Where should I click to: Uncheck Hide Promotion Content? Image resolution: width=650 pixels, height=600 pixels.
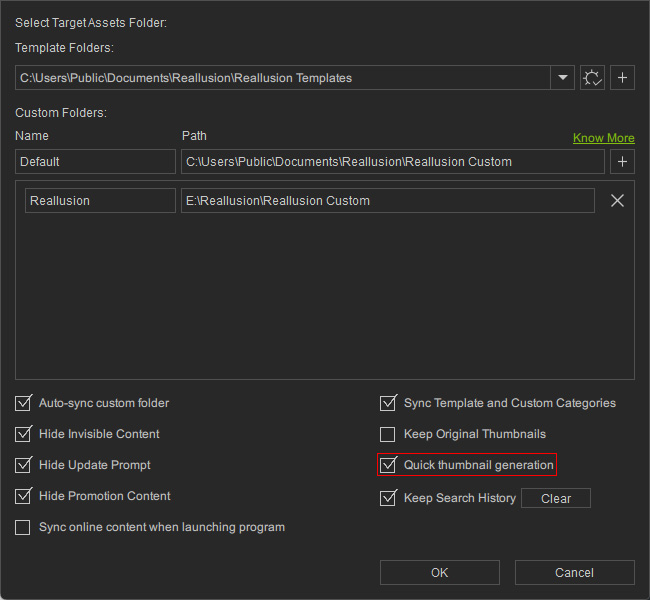pyautogui.click(x=23, y=496)
